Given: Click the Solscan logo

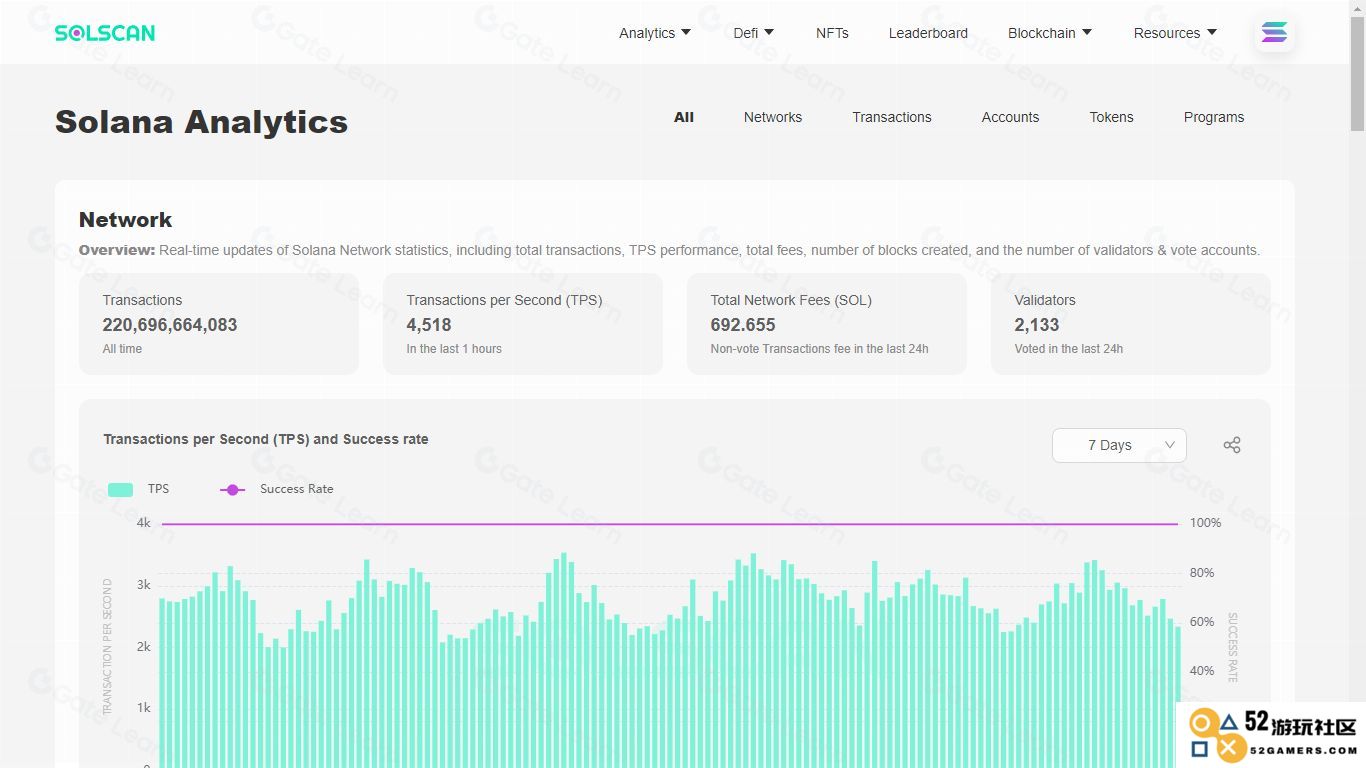Looking at the screenshot, I should pos(105,33).
